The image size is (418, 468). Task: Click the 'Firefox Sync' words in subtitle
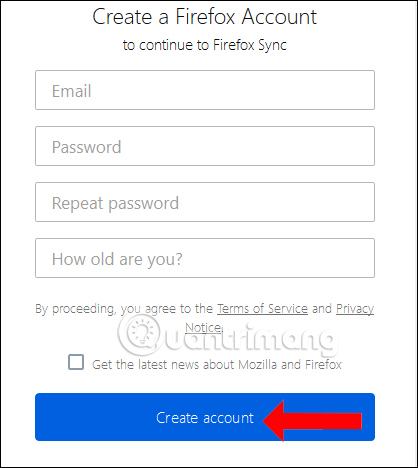click(250, 45)
